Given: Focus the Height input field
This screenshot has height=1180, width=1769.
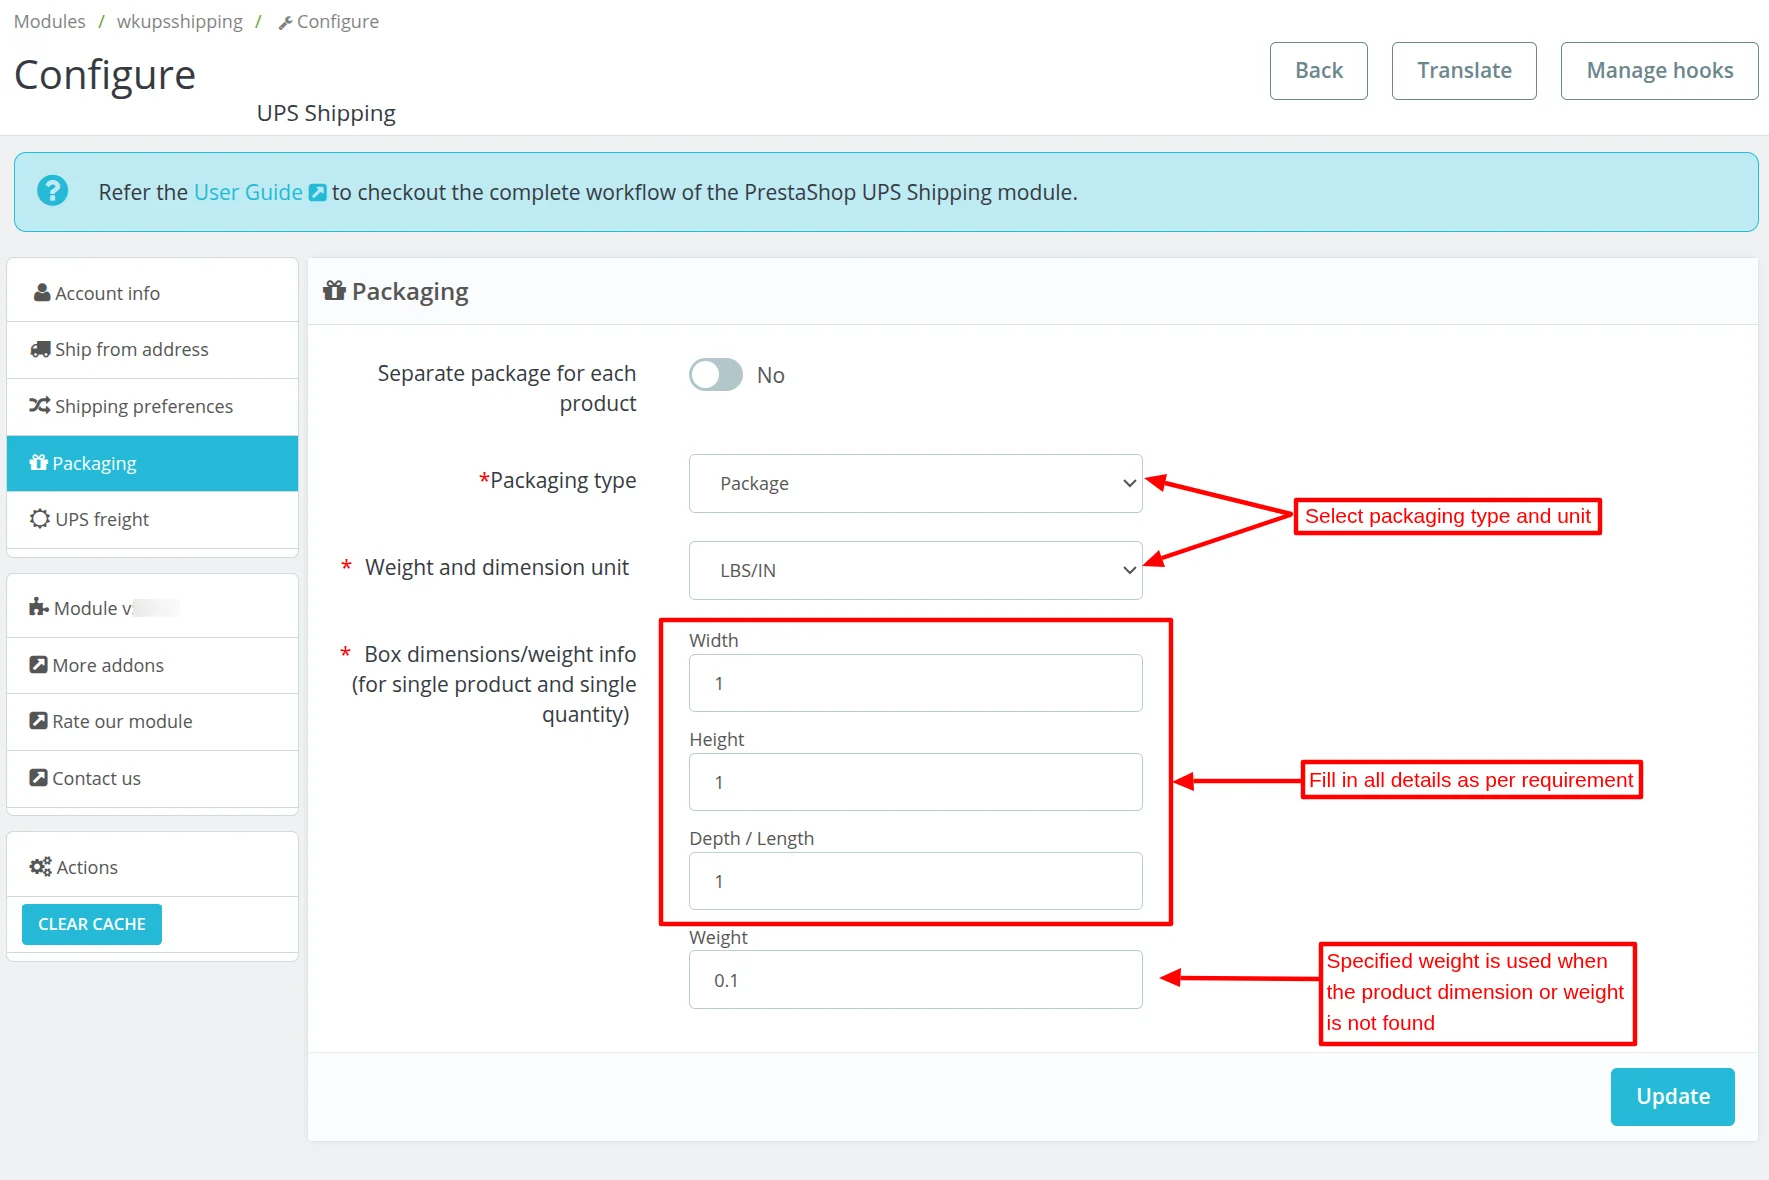Looking at the screenshot, I should point(916,782).
